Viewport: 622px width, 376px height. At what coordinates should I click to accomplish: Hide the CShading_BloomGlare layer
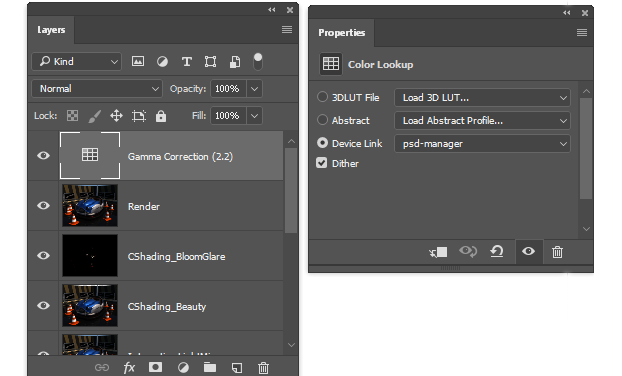[43, 255]
